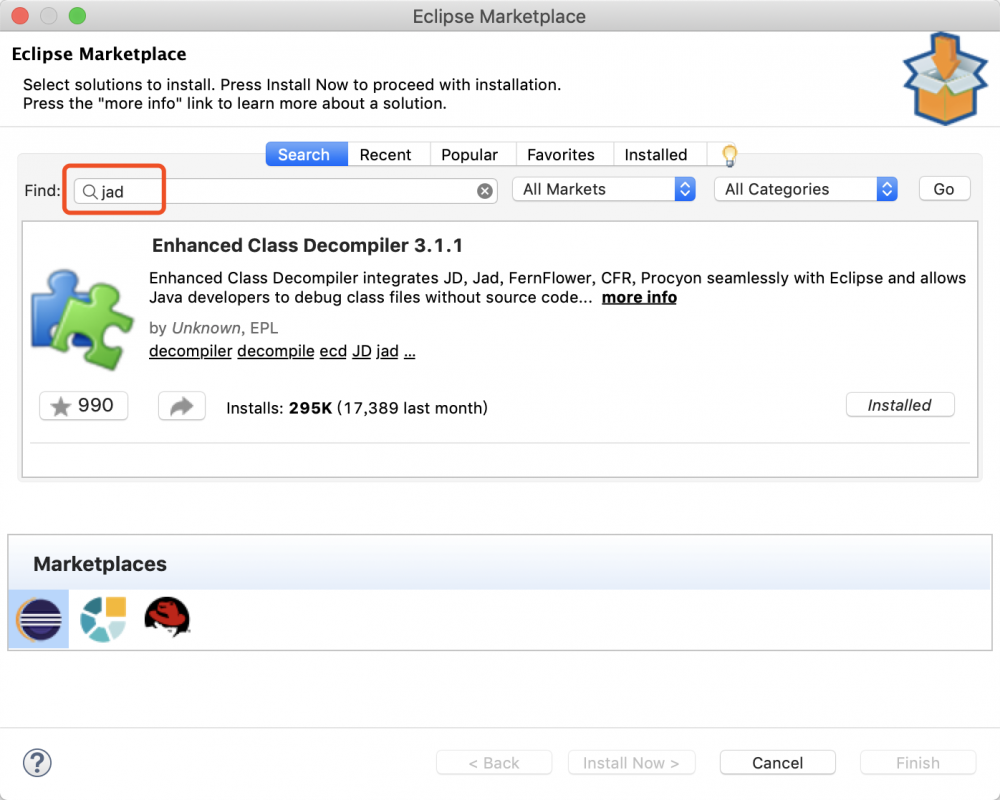Open the more info link

click(639, 298)
